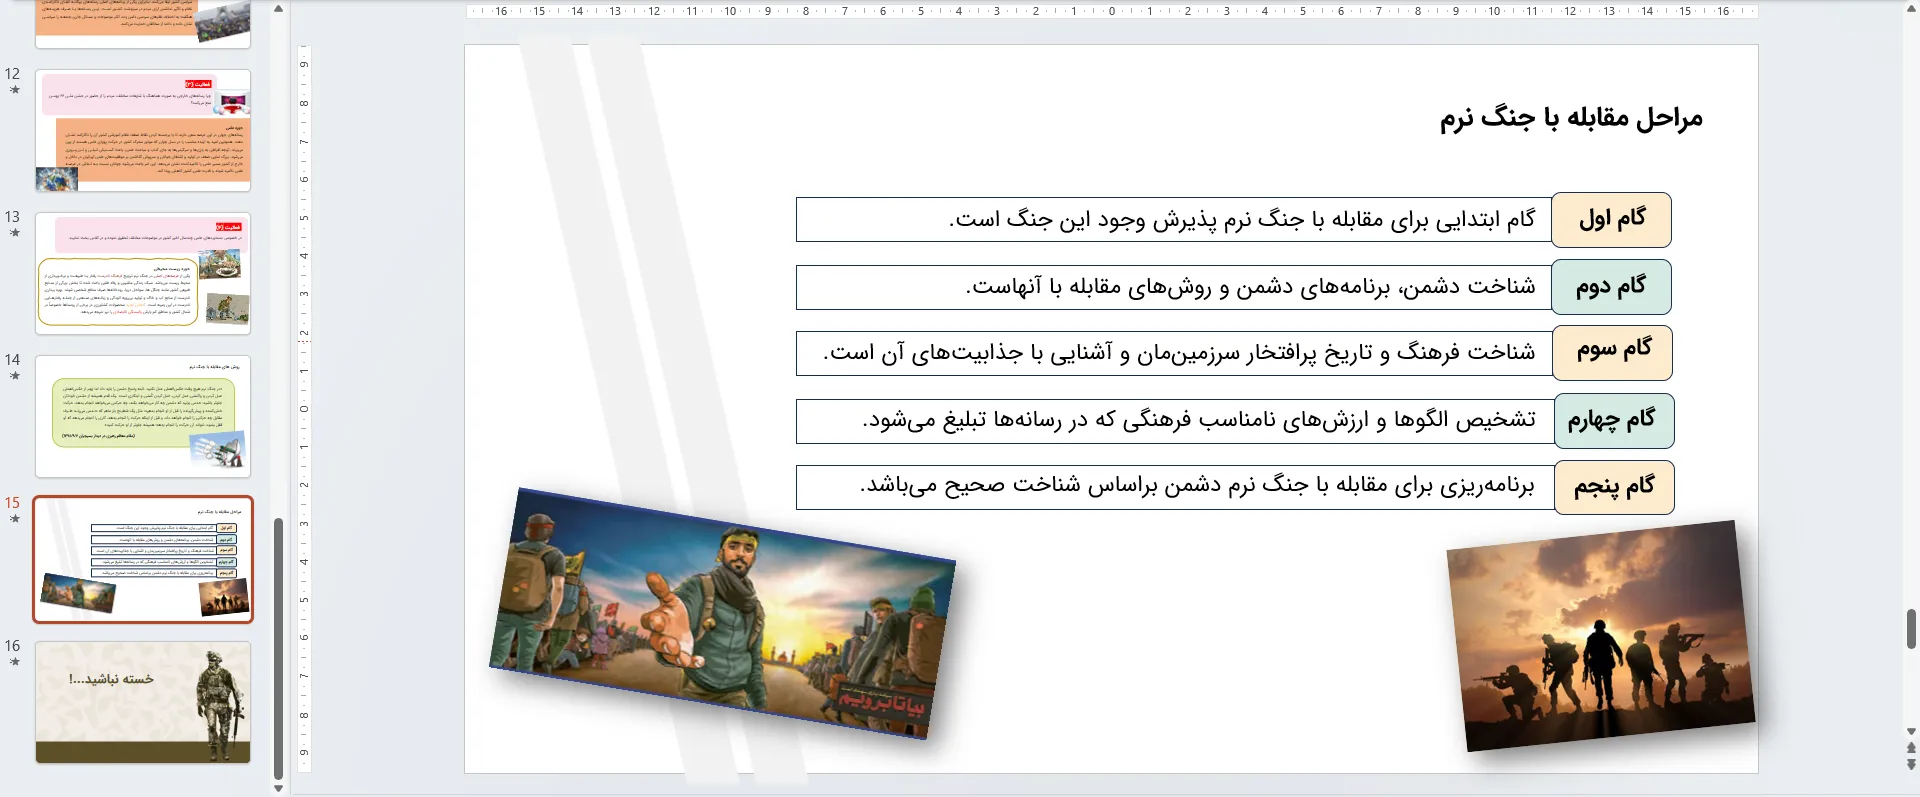Open slide 16 thumbnail with soldier
Viewport: 1920px width, 797px height.
pyautogui.click(x=143, y=703)
